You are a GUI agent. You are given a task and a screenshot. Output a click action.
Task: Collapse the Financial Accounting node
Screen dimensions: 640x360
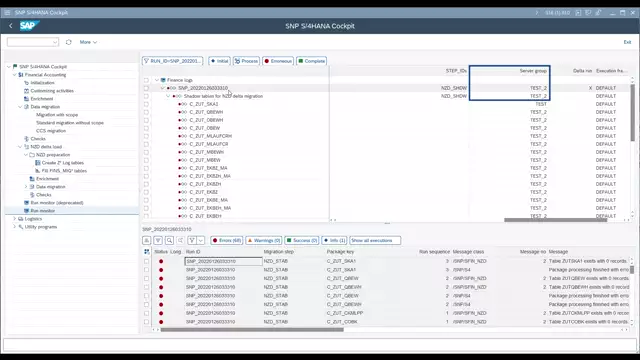click(x=15, y=75)
